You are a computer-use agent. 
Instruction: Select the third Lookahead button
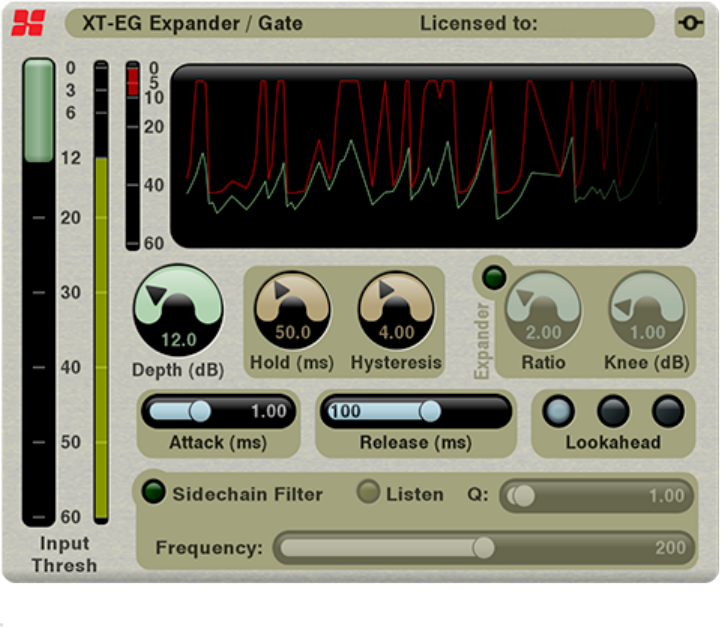[668, 411]
